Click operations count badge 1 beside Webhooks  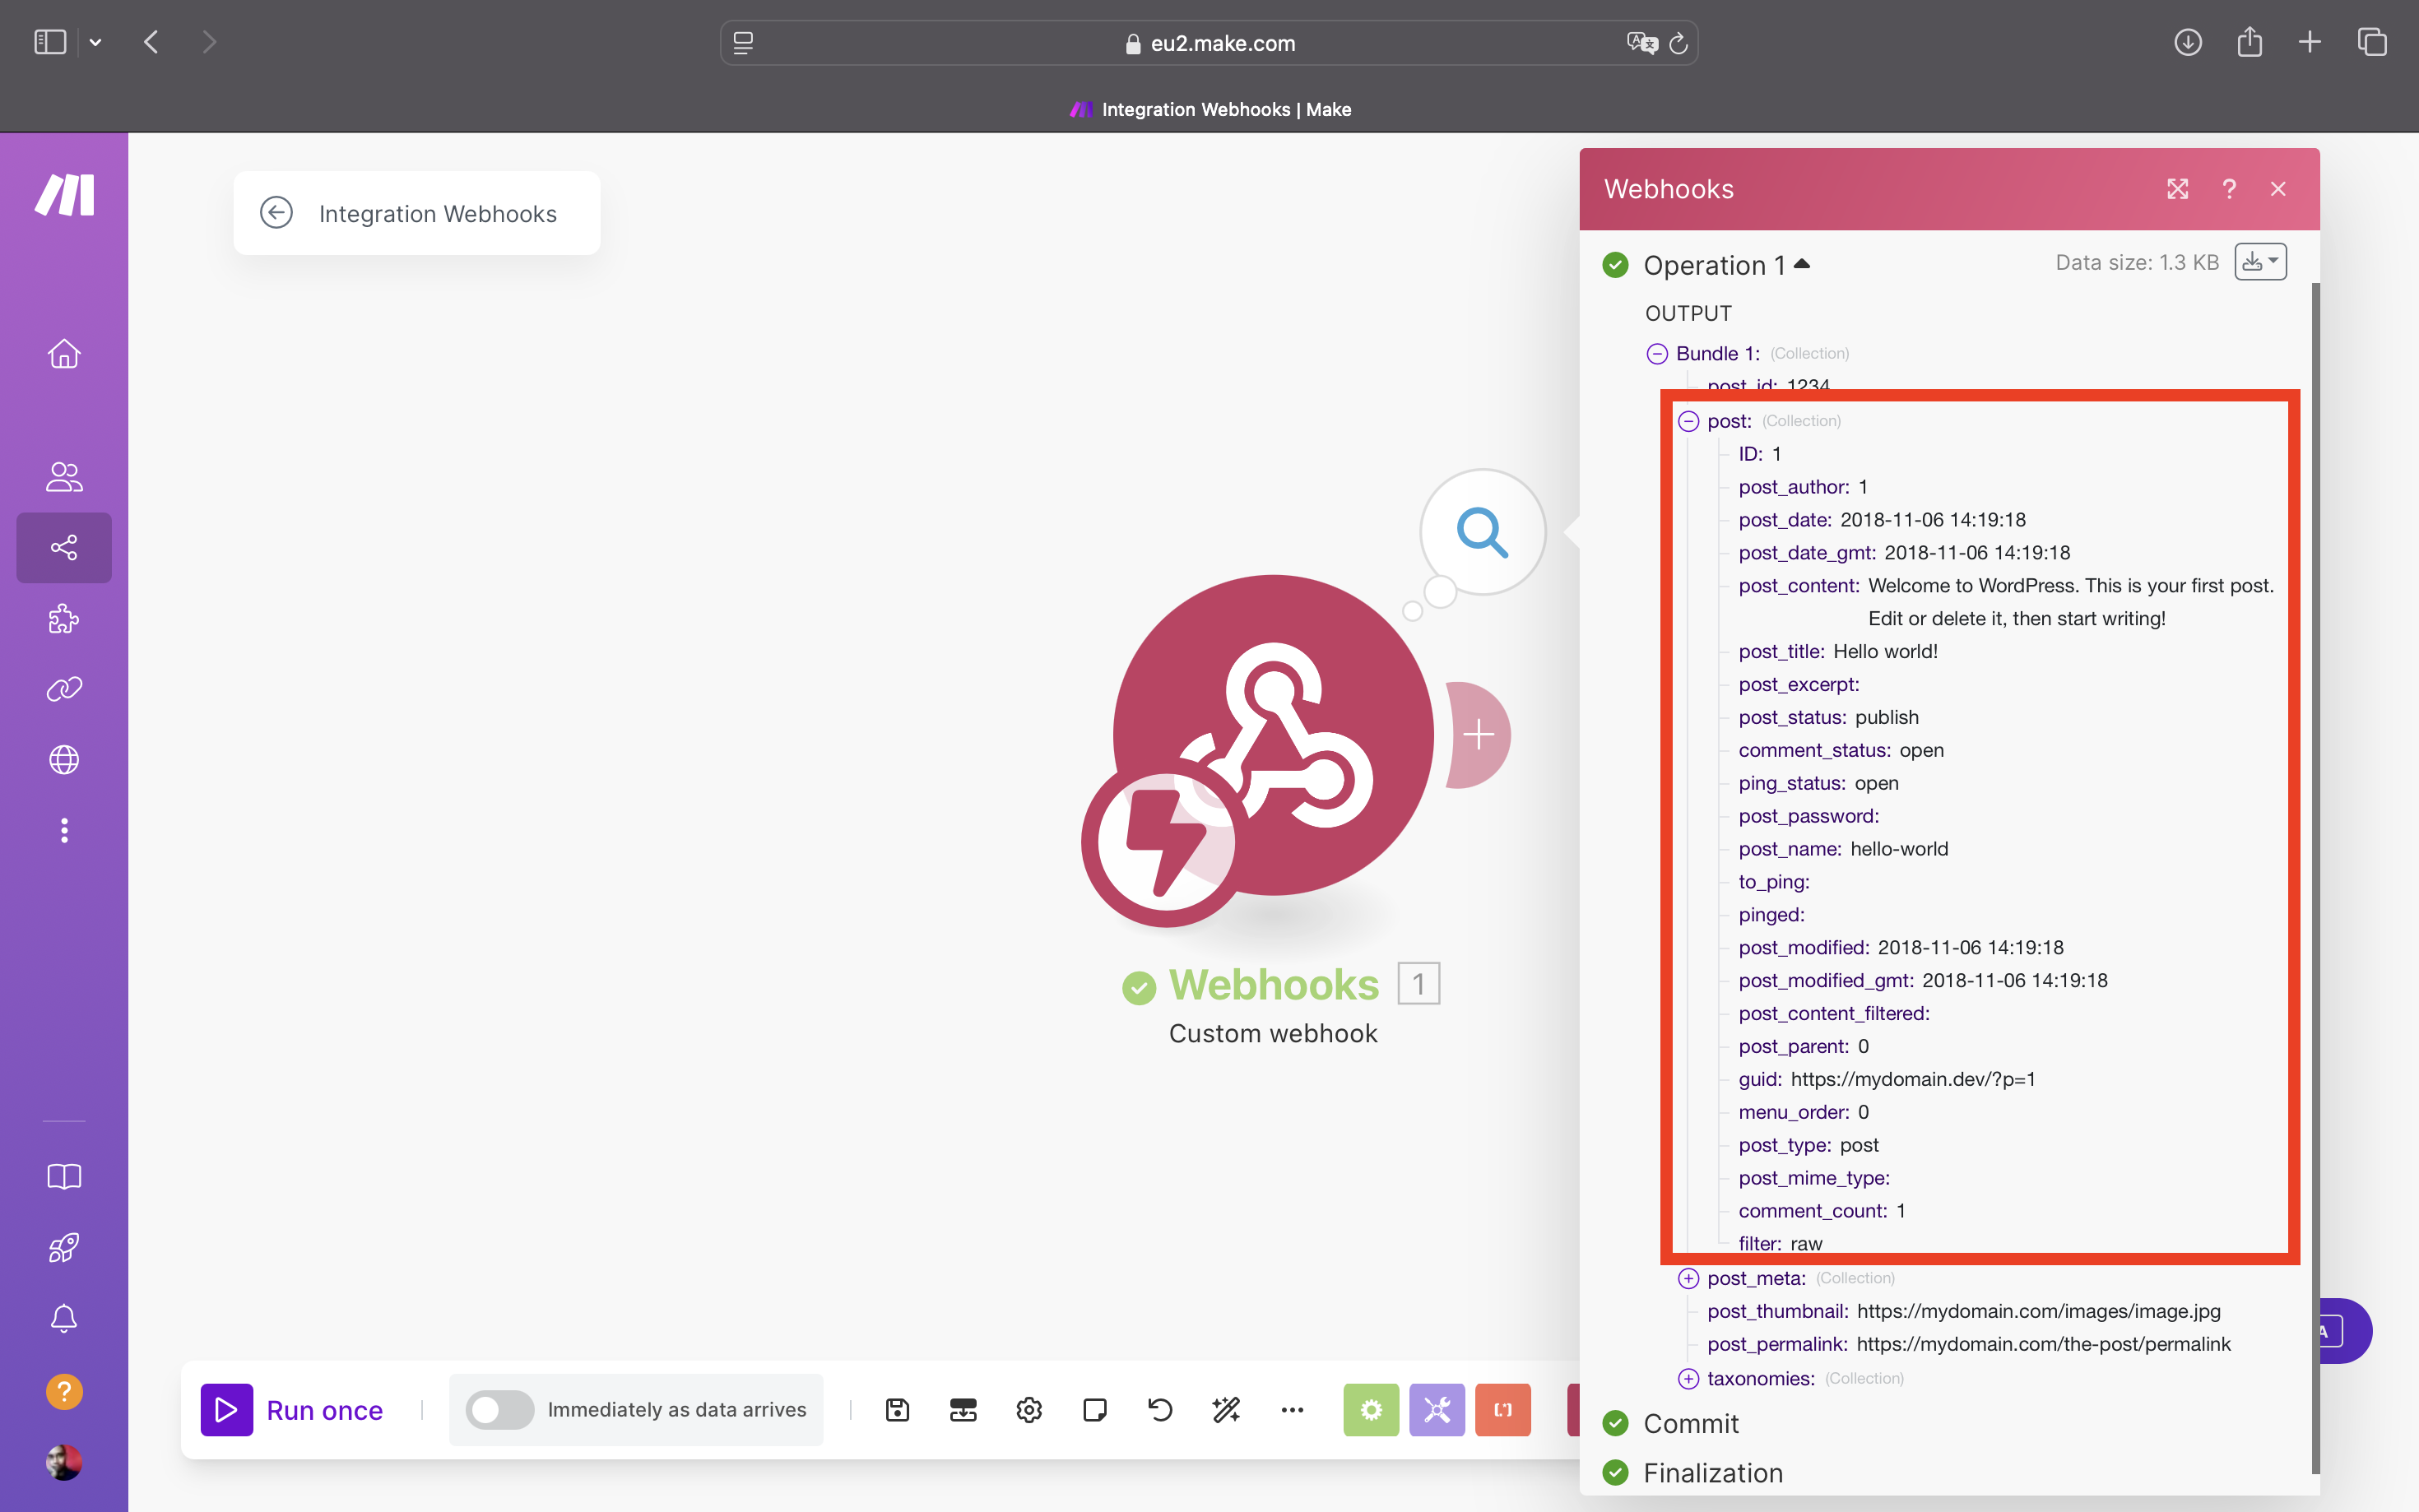pyautogui.click(x=1418, y=984)
